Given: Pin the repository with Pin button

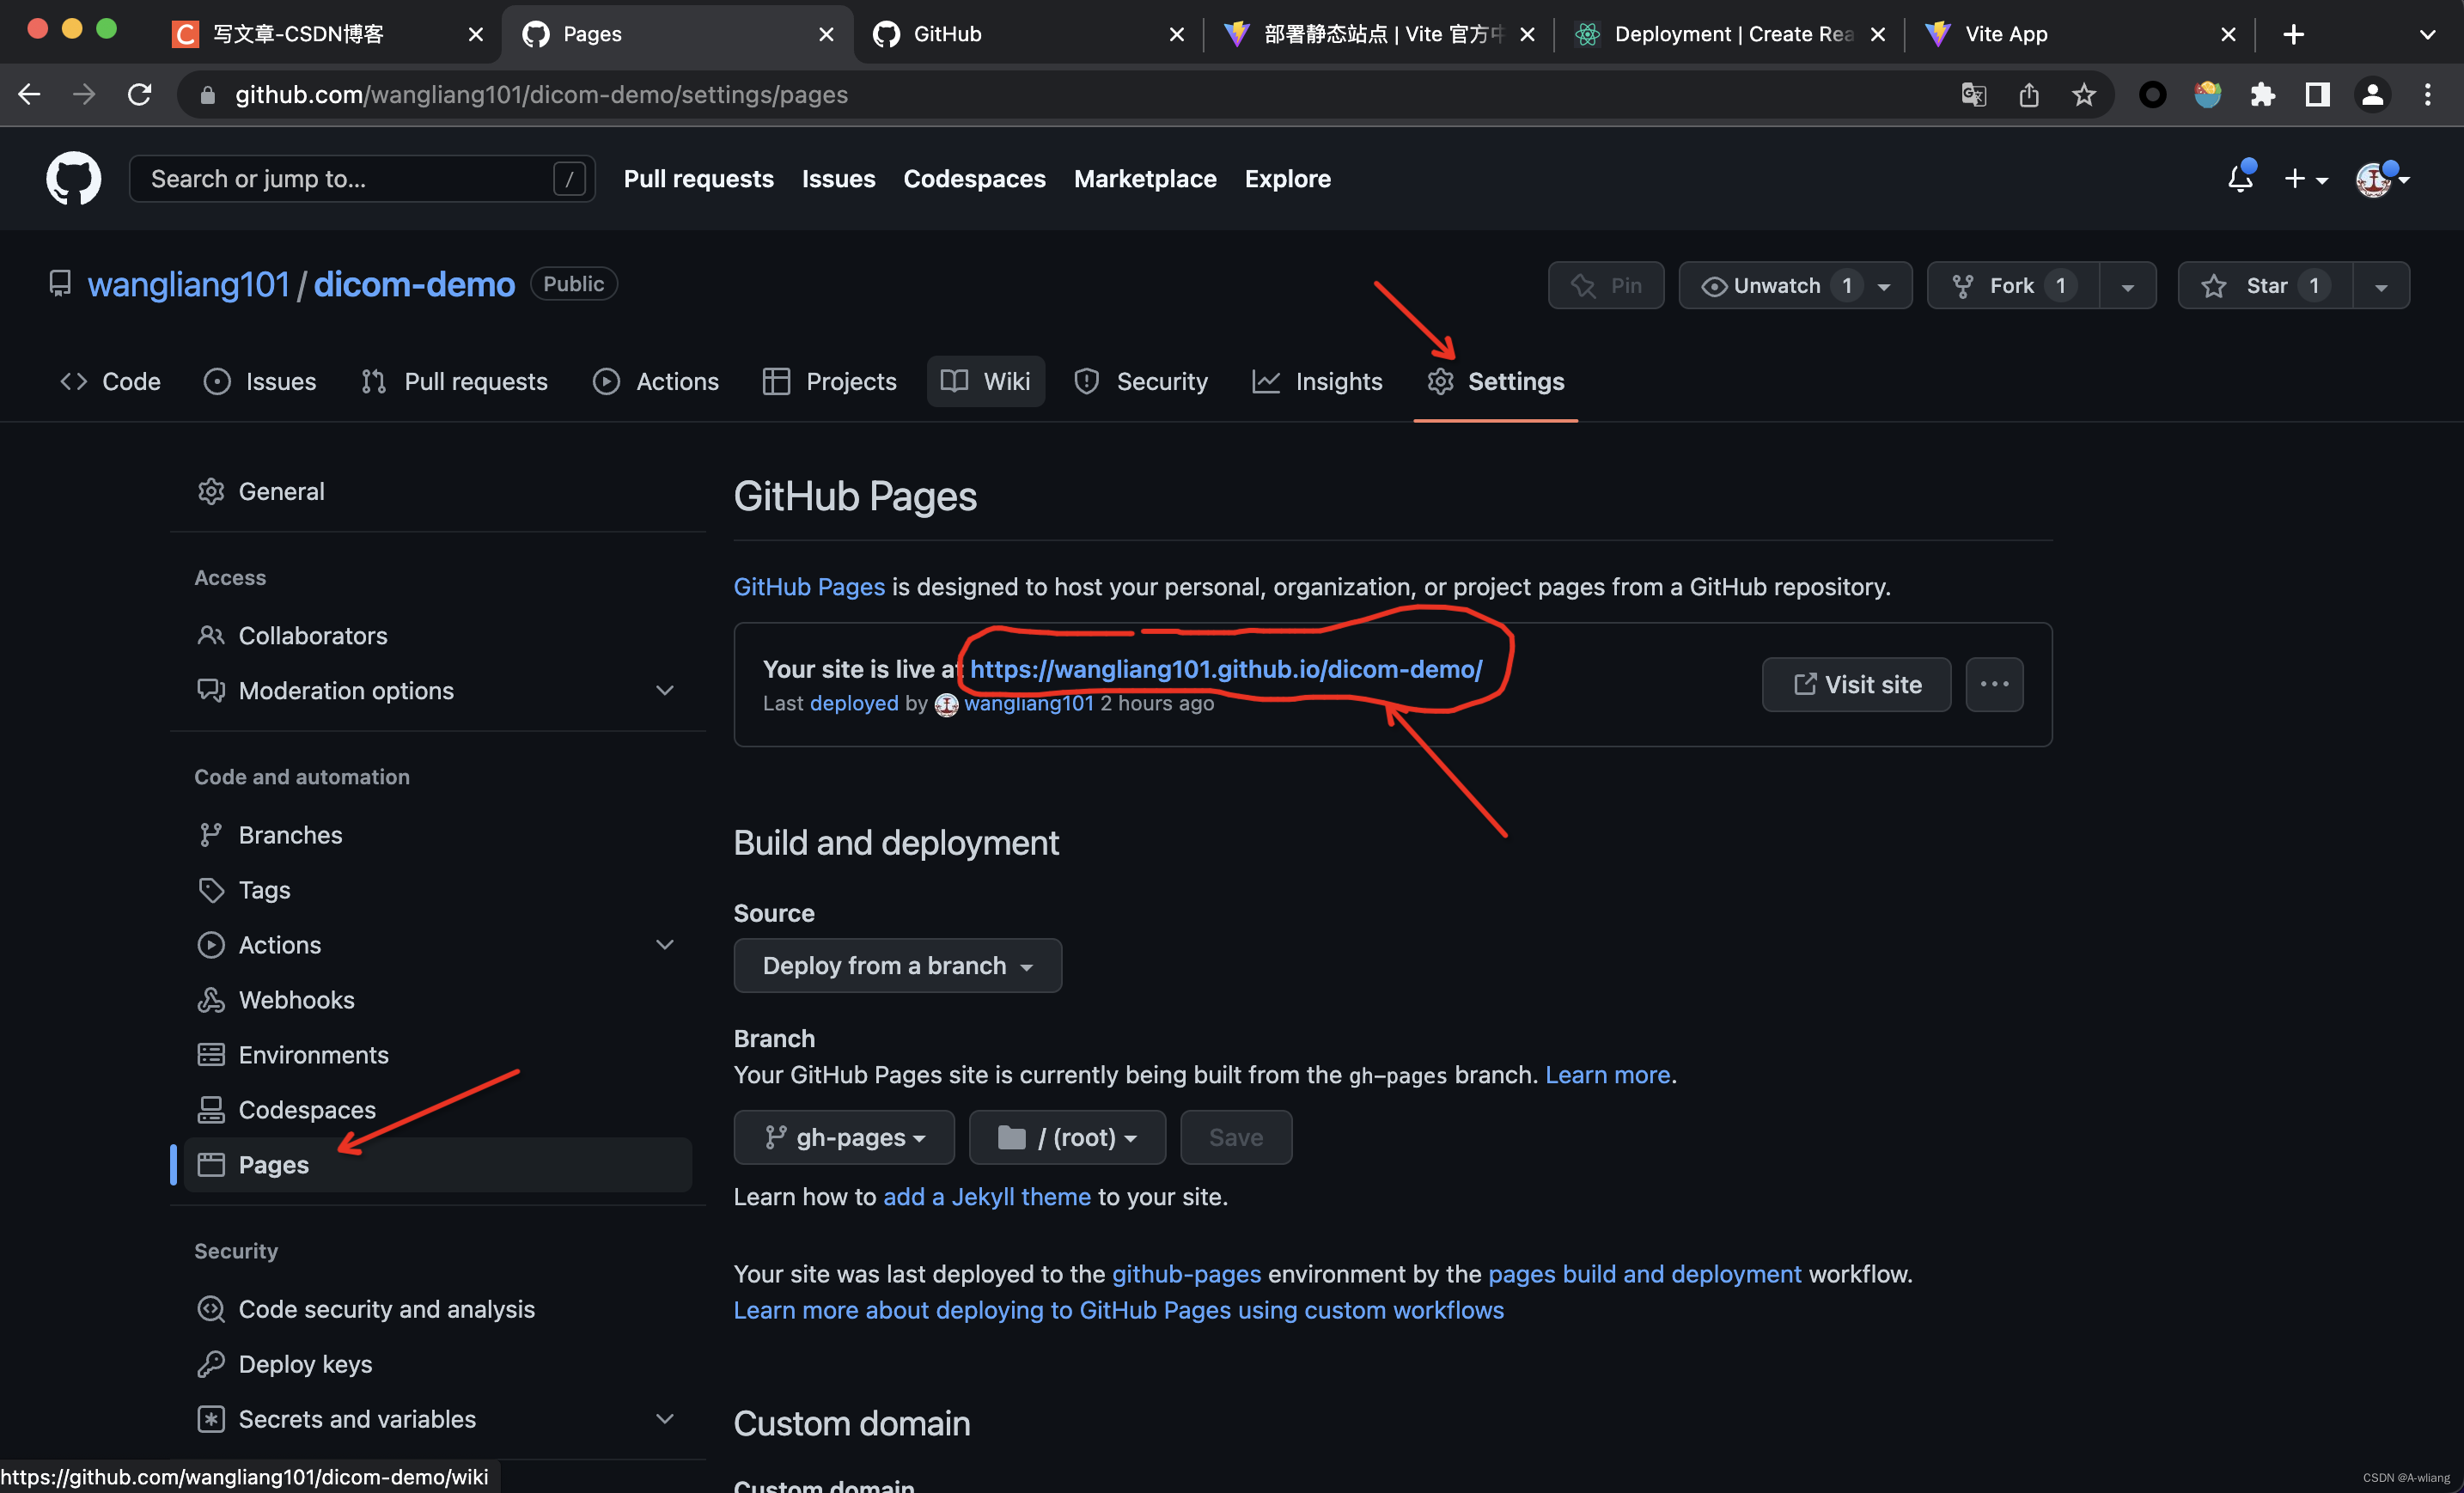Looking at the screenshot, I should tap(1605, 286).
